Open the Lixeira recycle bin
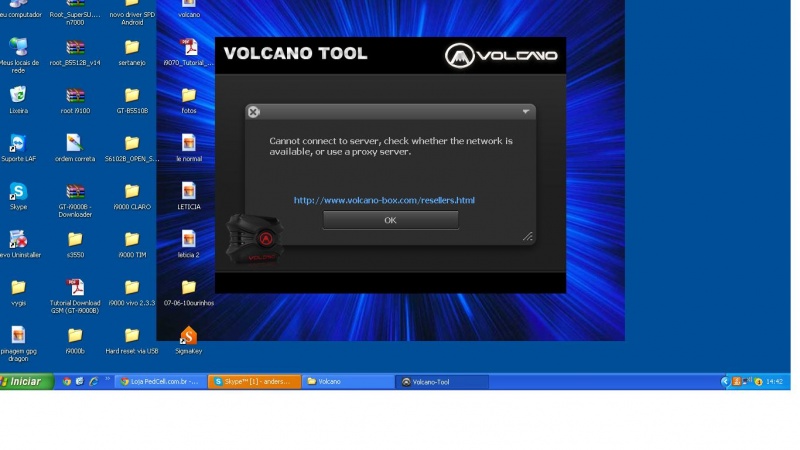This screenshot has width=800, height=450. tap(18, 100)
